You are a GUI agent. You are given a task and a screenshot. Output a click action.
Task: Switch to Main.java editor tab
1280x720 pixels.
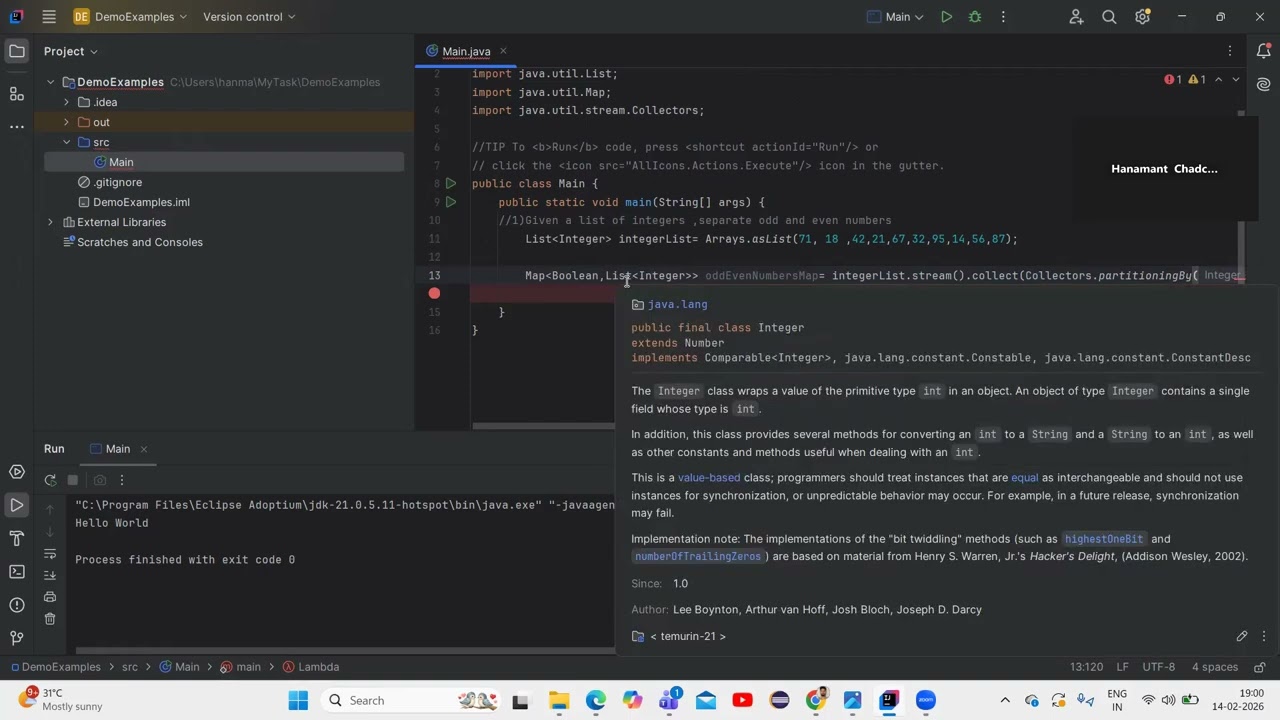point(466,51)
